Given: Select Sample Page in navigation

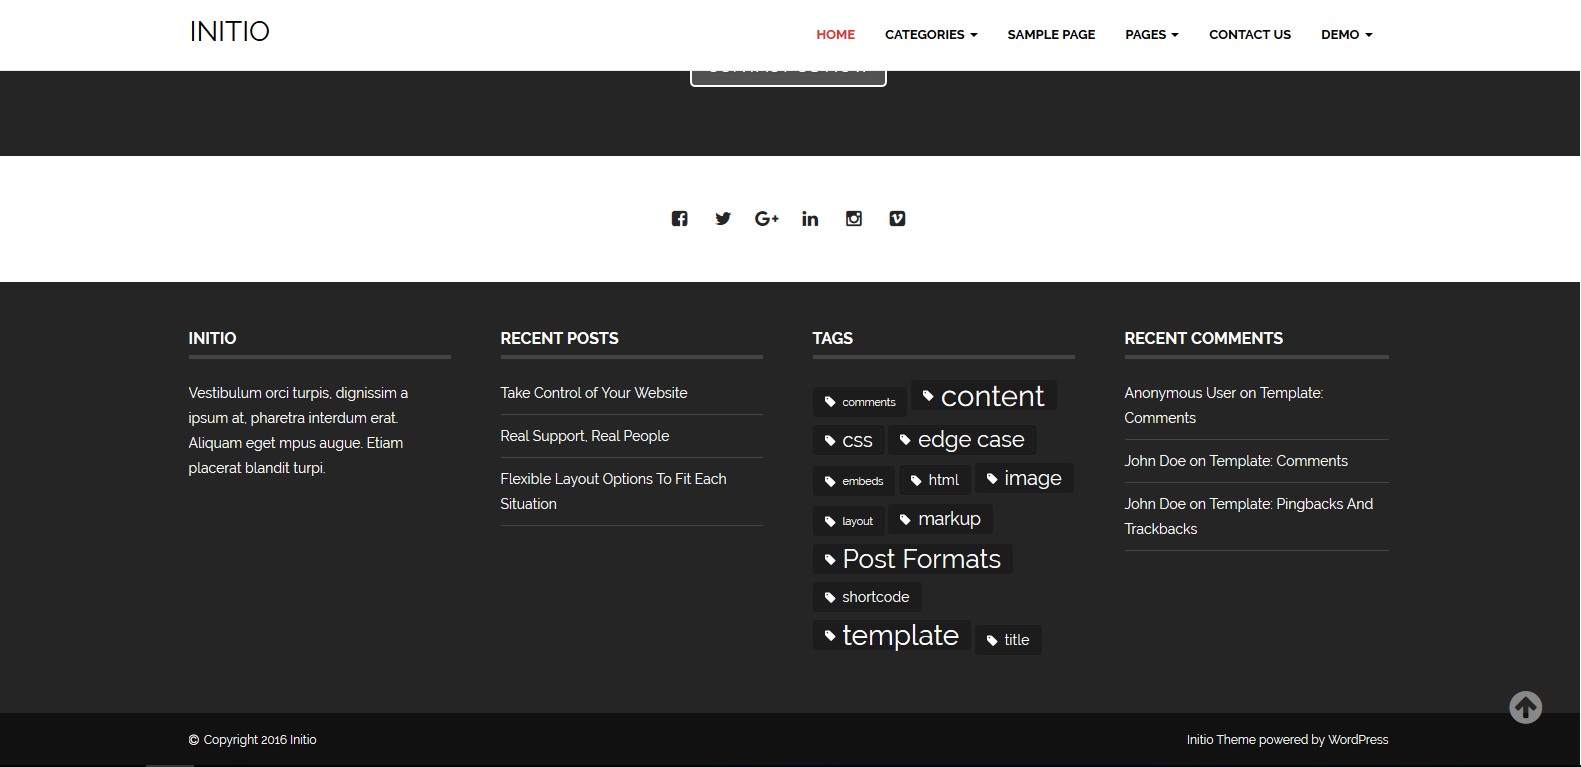Looking at the screenshot, I should [x=1051, y=35].
